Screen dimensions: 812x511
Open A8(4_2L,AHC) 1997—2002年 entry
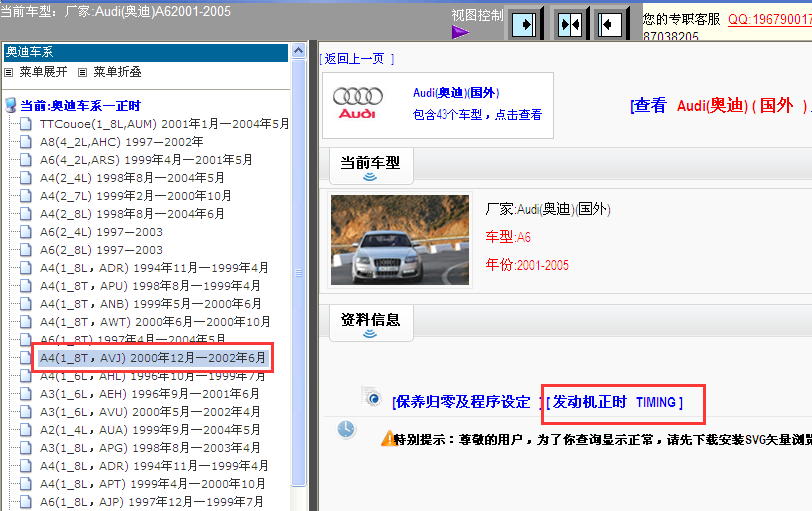(x=121, y=142)
